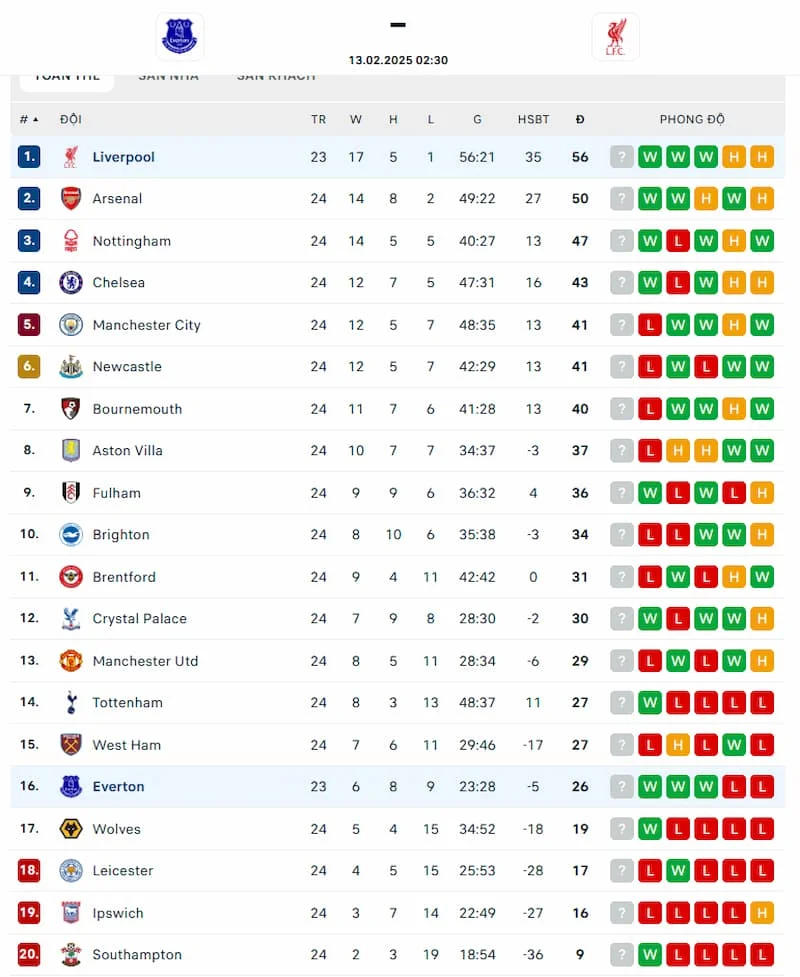
Task: Switch to the Sân nhà tab
Action: 168,77
